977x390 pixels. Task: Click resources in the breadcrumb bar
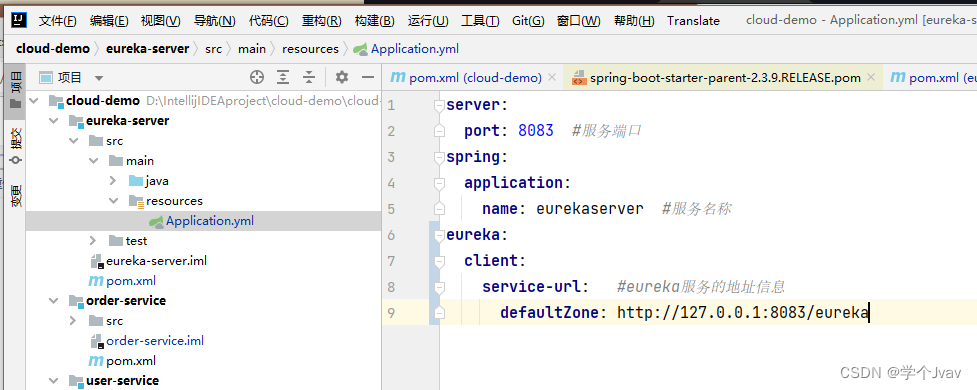(x=310, y=49)
